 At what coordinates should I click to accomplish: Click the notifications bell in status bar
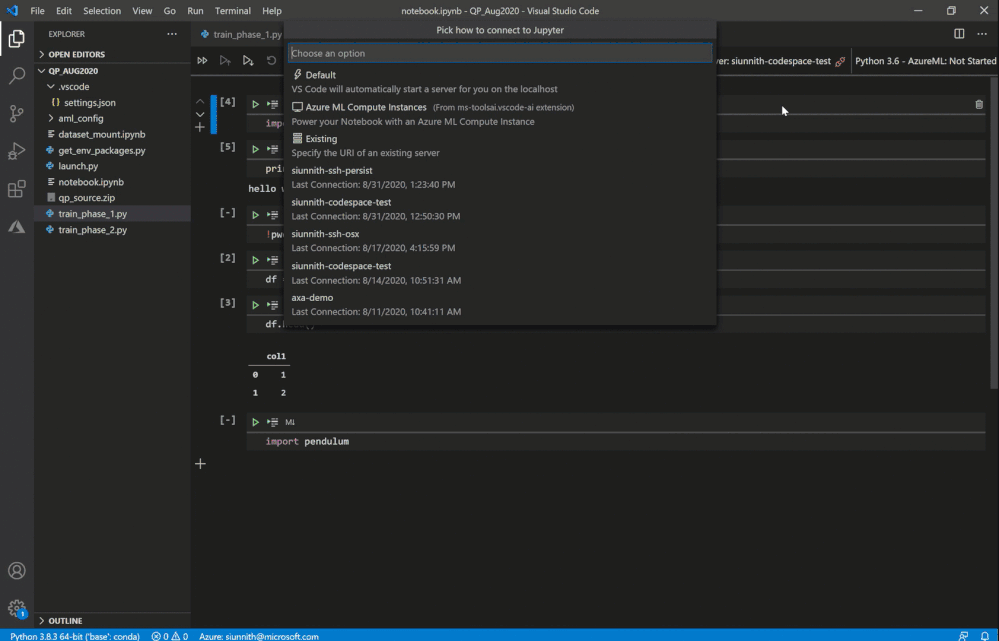984,636
